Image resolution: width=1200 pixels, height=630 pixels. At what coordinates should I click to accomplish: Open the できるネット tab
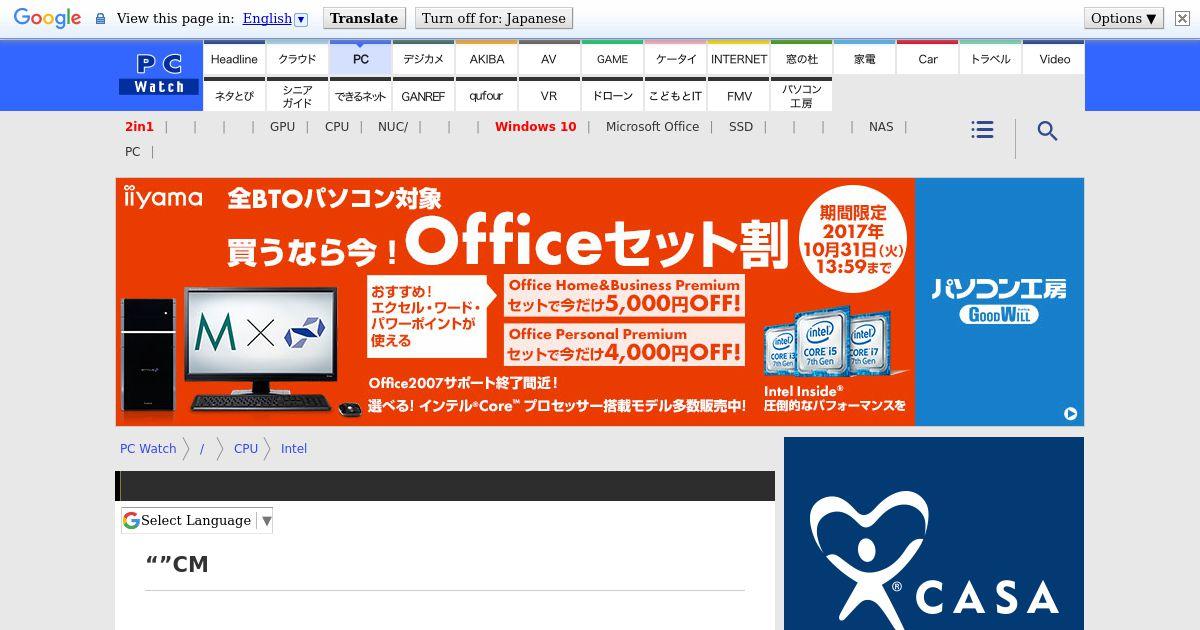click(360, 95)
